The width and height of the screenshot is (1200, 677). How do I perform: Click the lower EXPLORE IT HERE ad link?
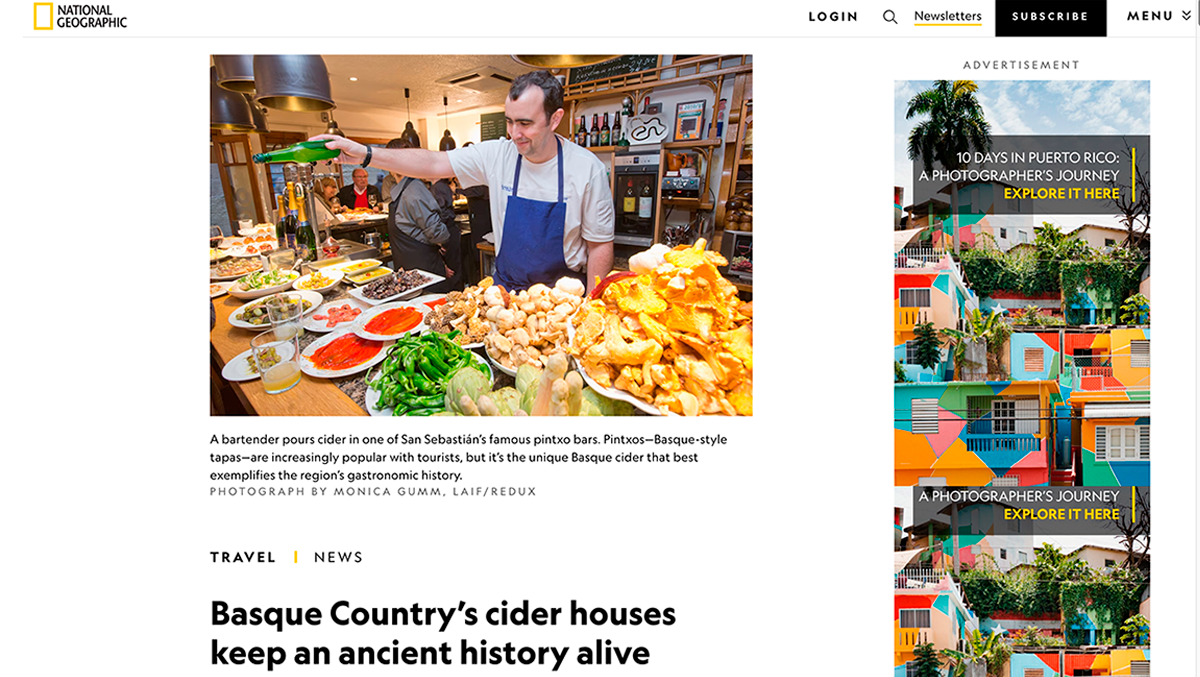pos(1061,514)
